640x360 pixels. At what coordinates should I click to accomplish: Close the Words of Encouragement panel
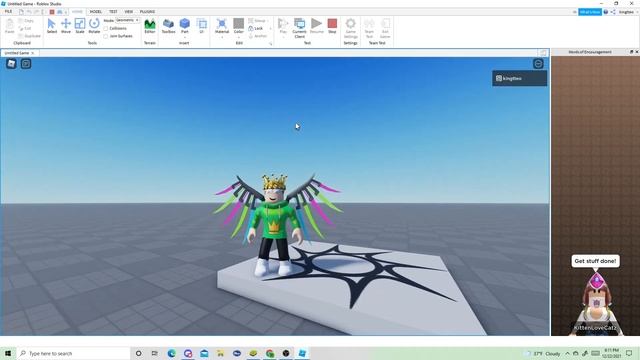point(636,52)
